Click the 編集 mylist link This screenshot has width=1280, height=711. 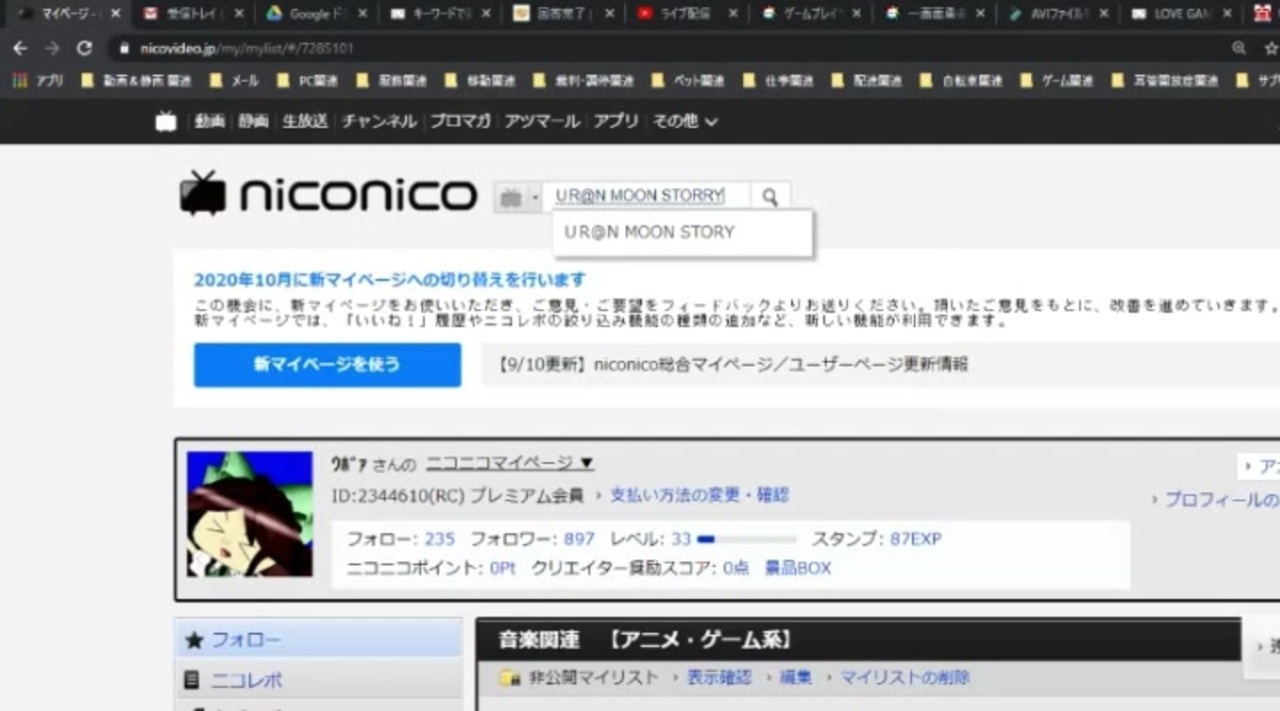(x=796, y=677)
